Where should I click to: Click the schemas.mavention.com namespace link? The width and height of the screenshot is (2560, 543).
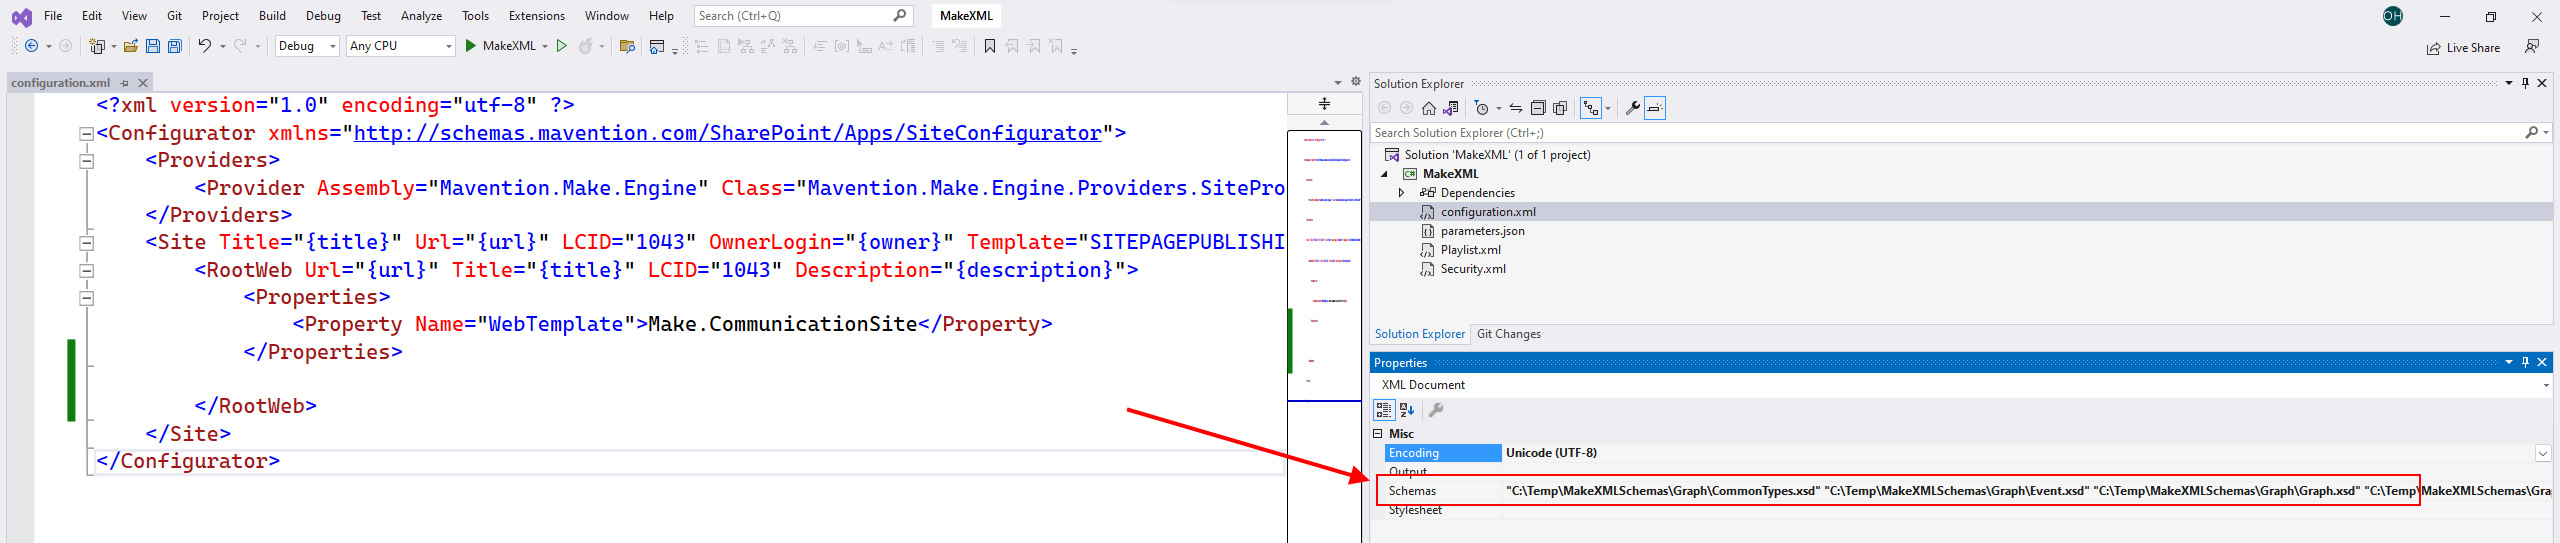[727, 133]
